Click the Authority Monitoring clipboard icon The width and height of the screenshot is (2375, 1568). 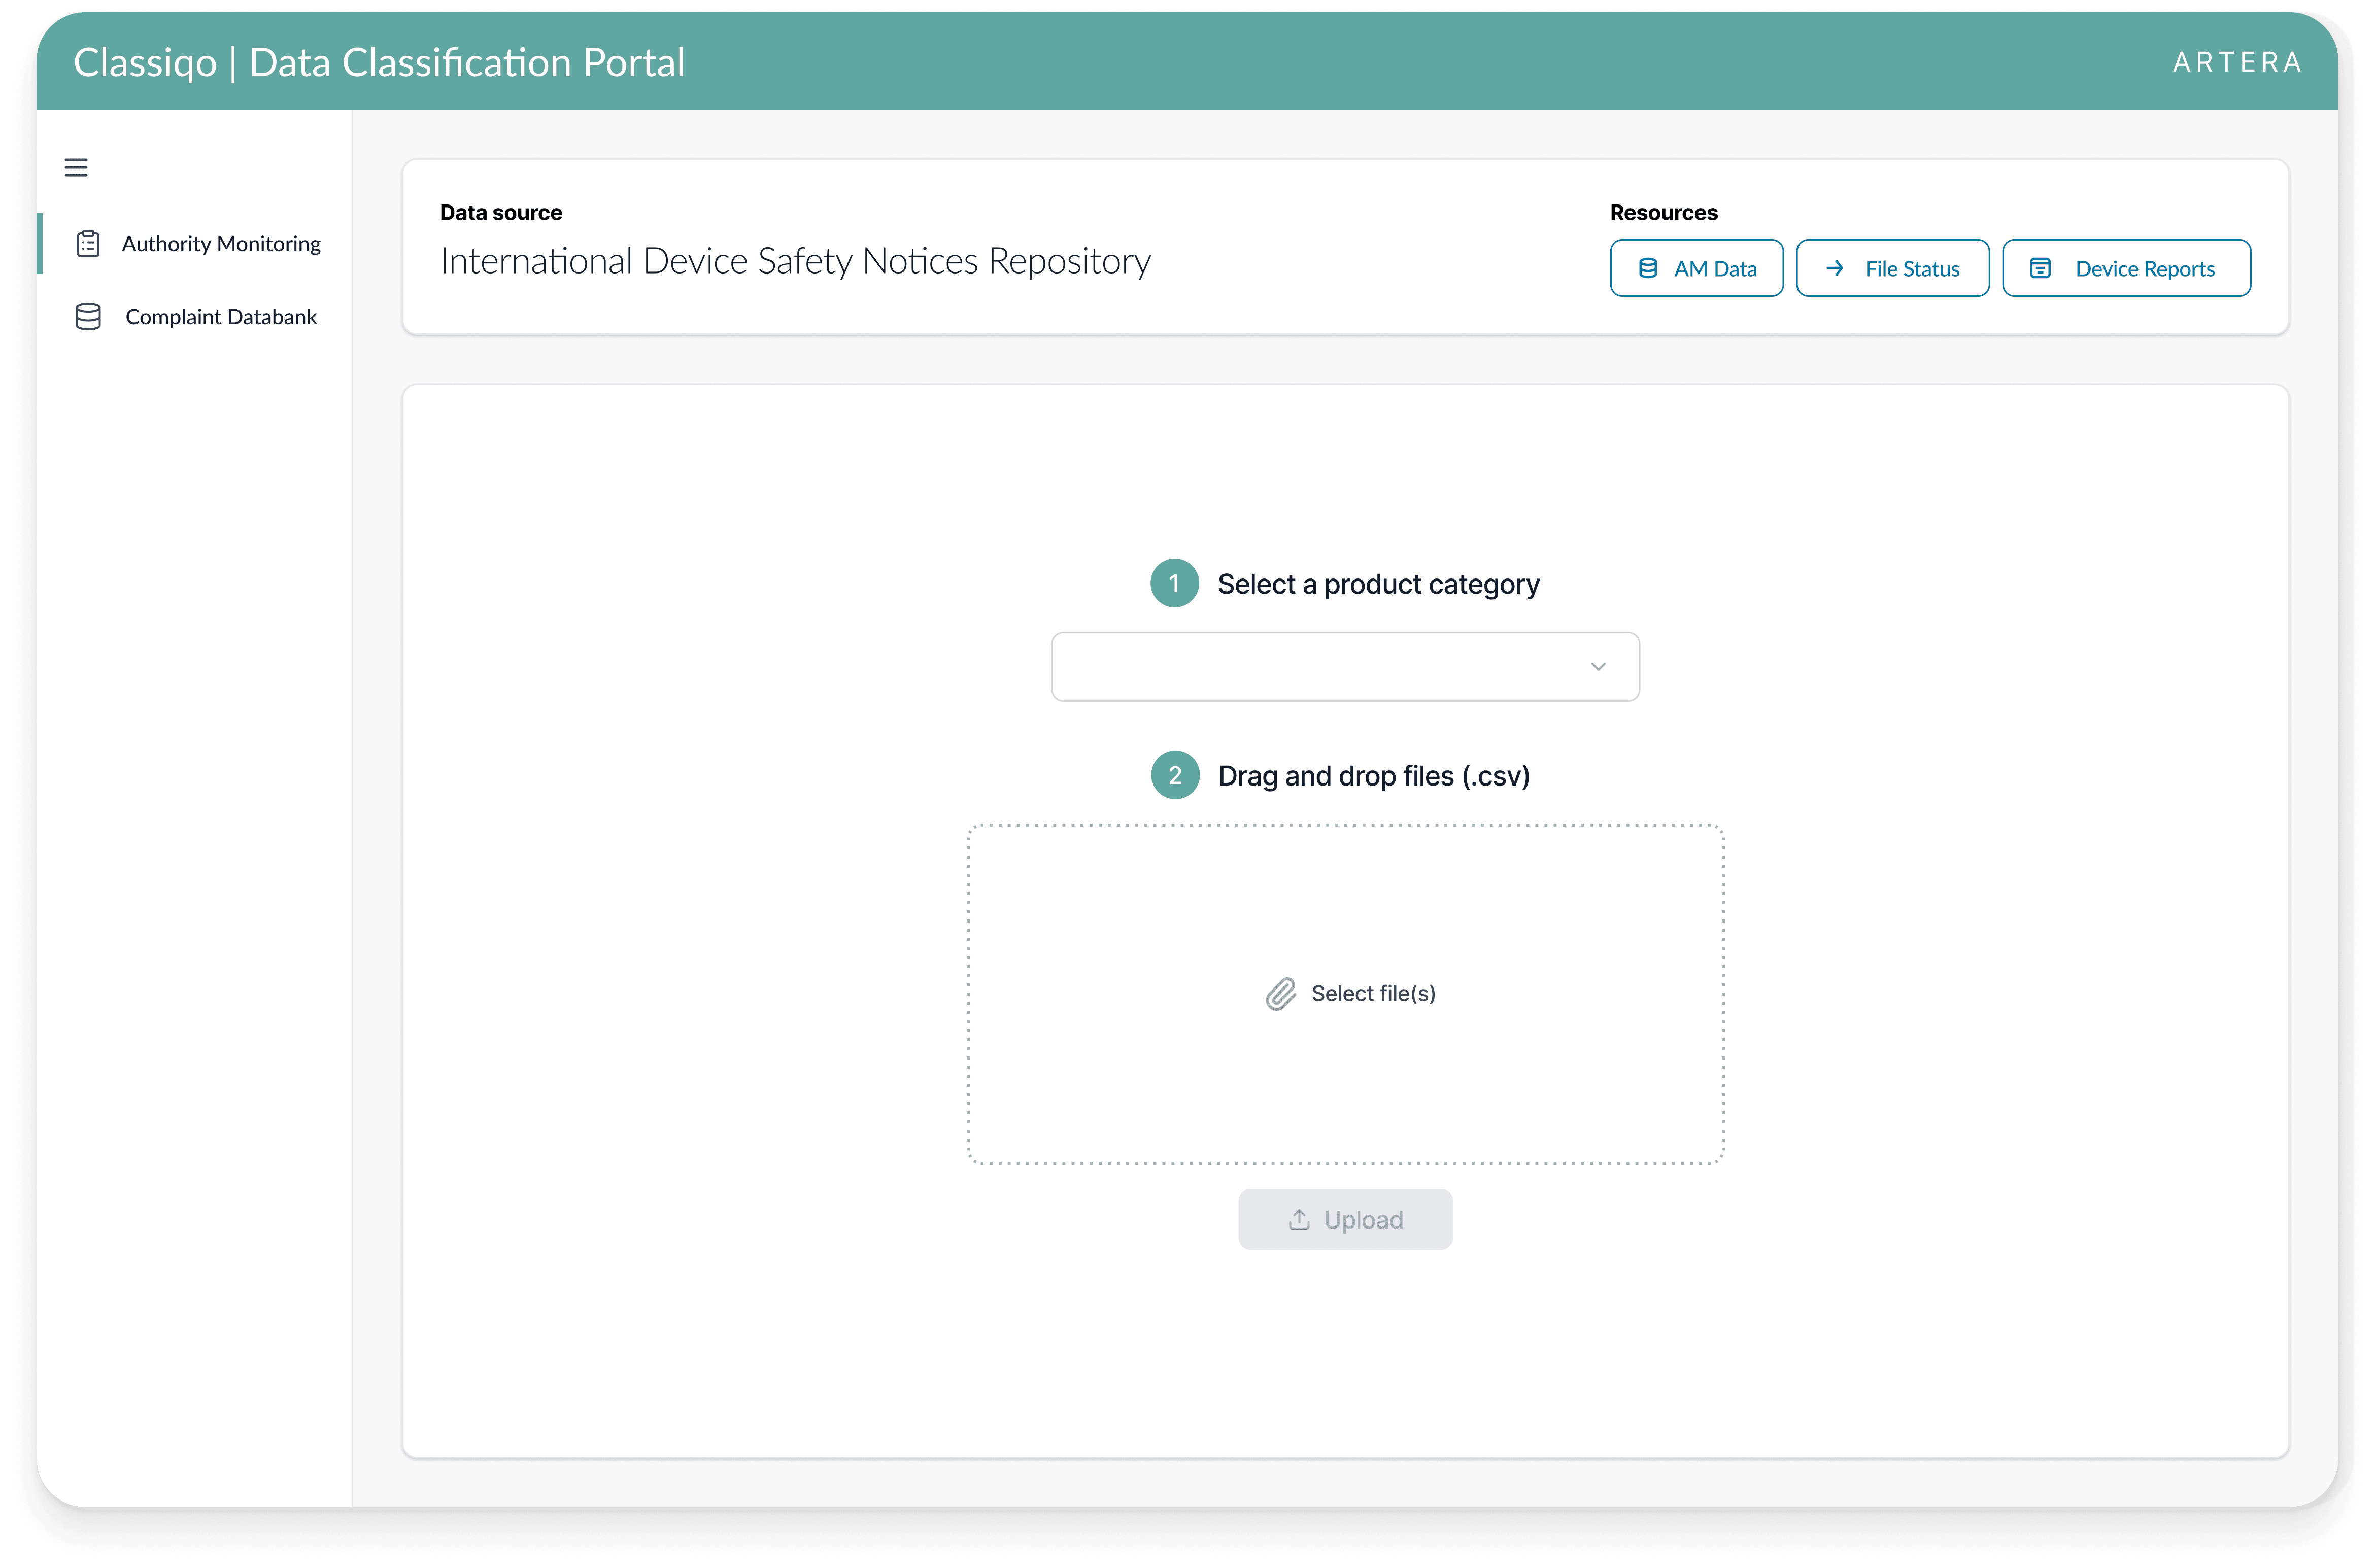(88, 244)
